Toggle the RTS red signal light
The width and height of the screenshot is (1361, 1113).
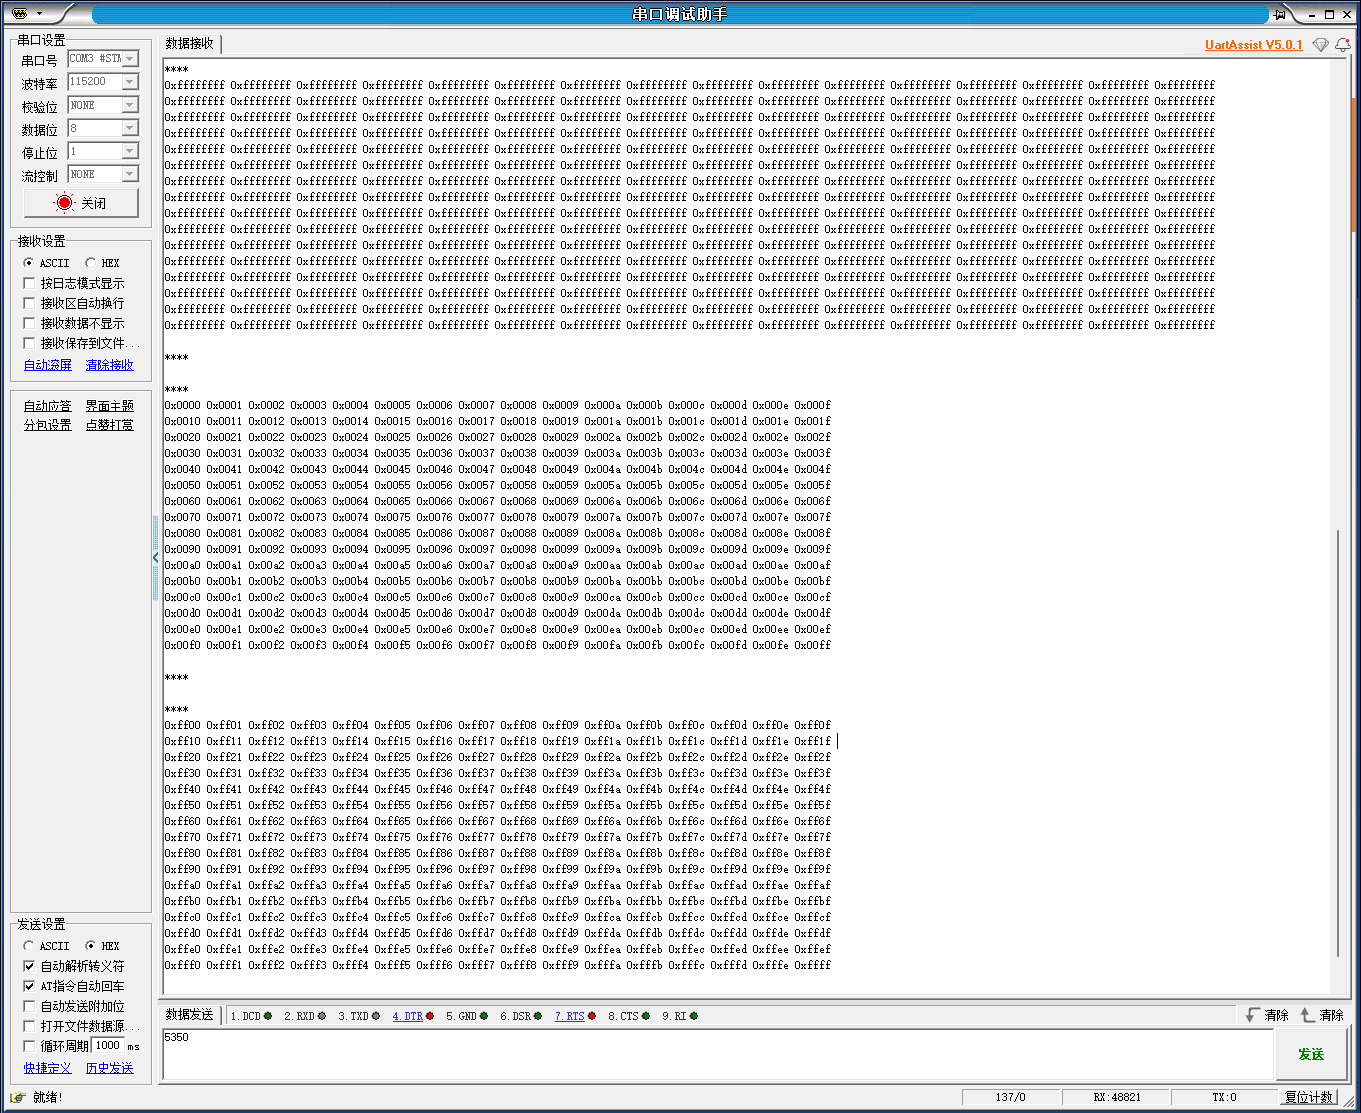[x=592, y=1016]
